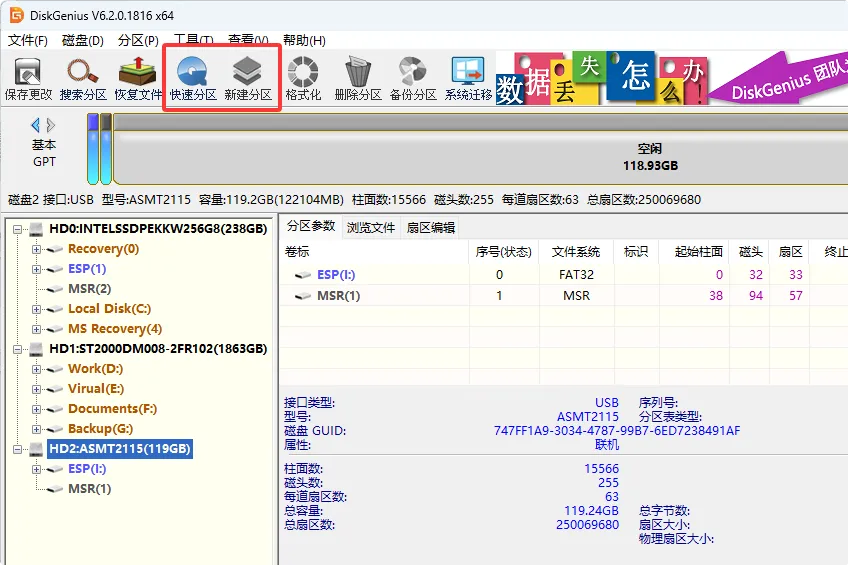The width and height of the screenshot is (848, 565).
Task: Expand the ESP(1) node under HD0
Action: [x=36, y=269]
